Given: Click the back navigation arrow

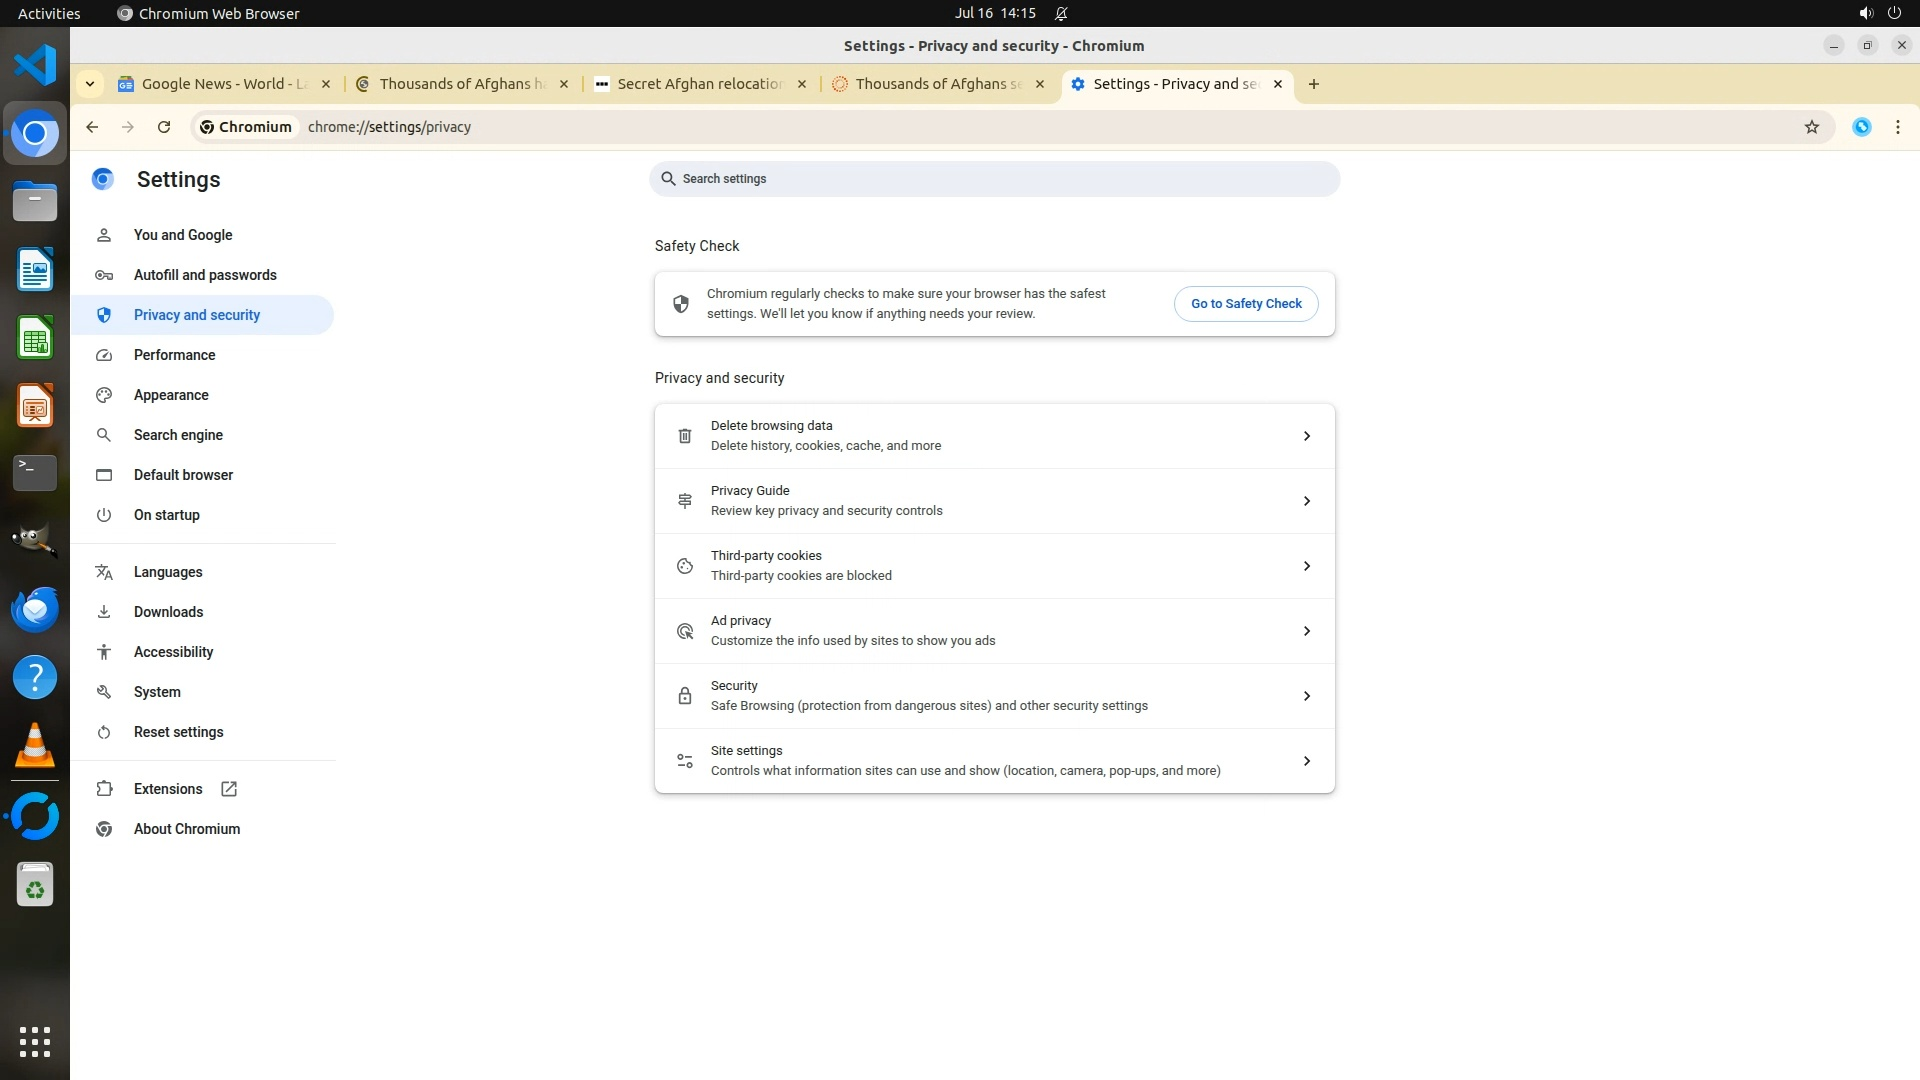Looking at the screenshot, I should [x=92, y=127].
